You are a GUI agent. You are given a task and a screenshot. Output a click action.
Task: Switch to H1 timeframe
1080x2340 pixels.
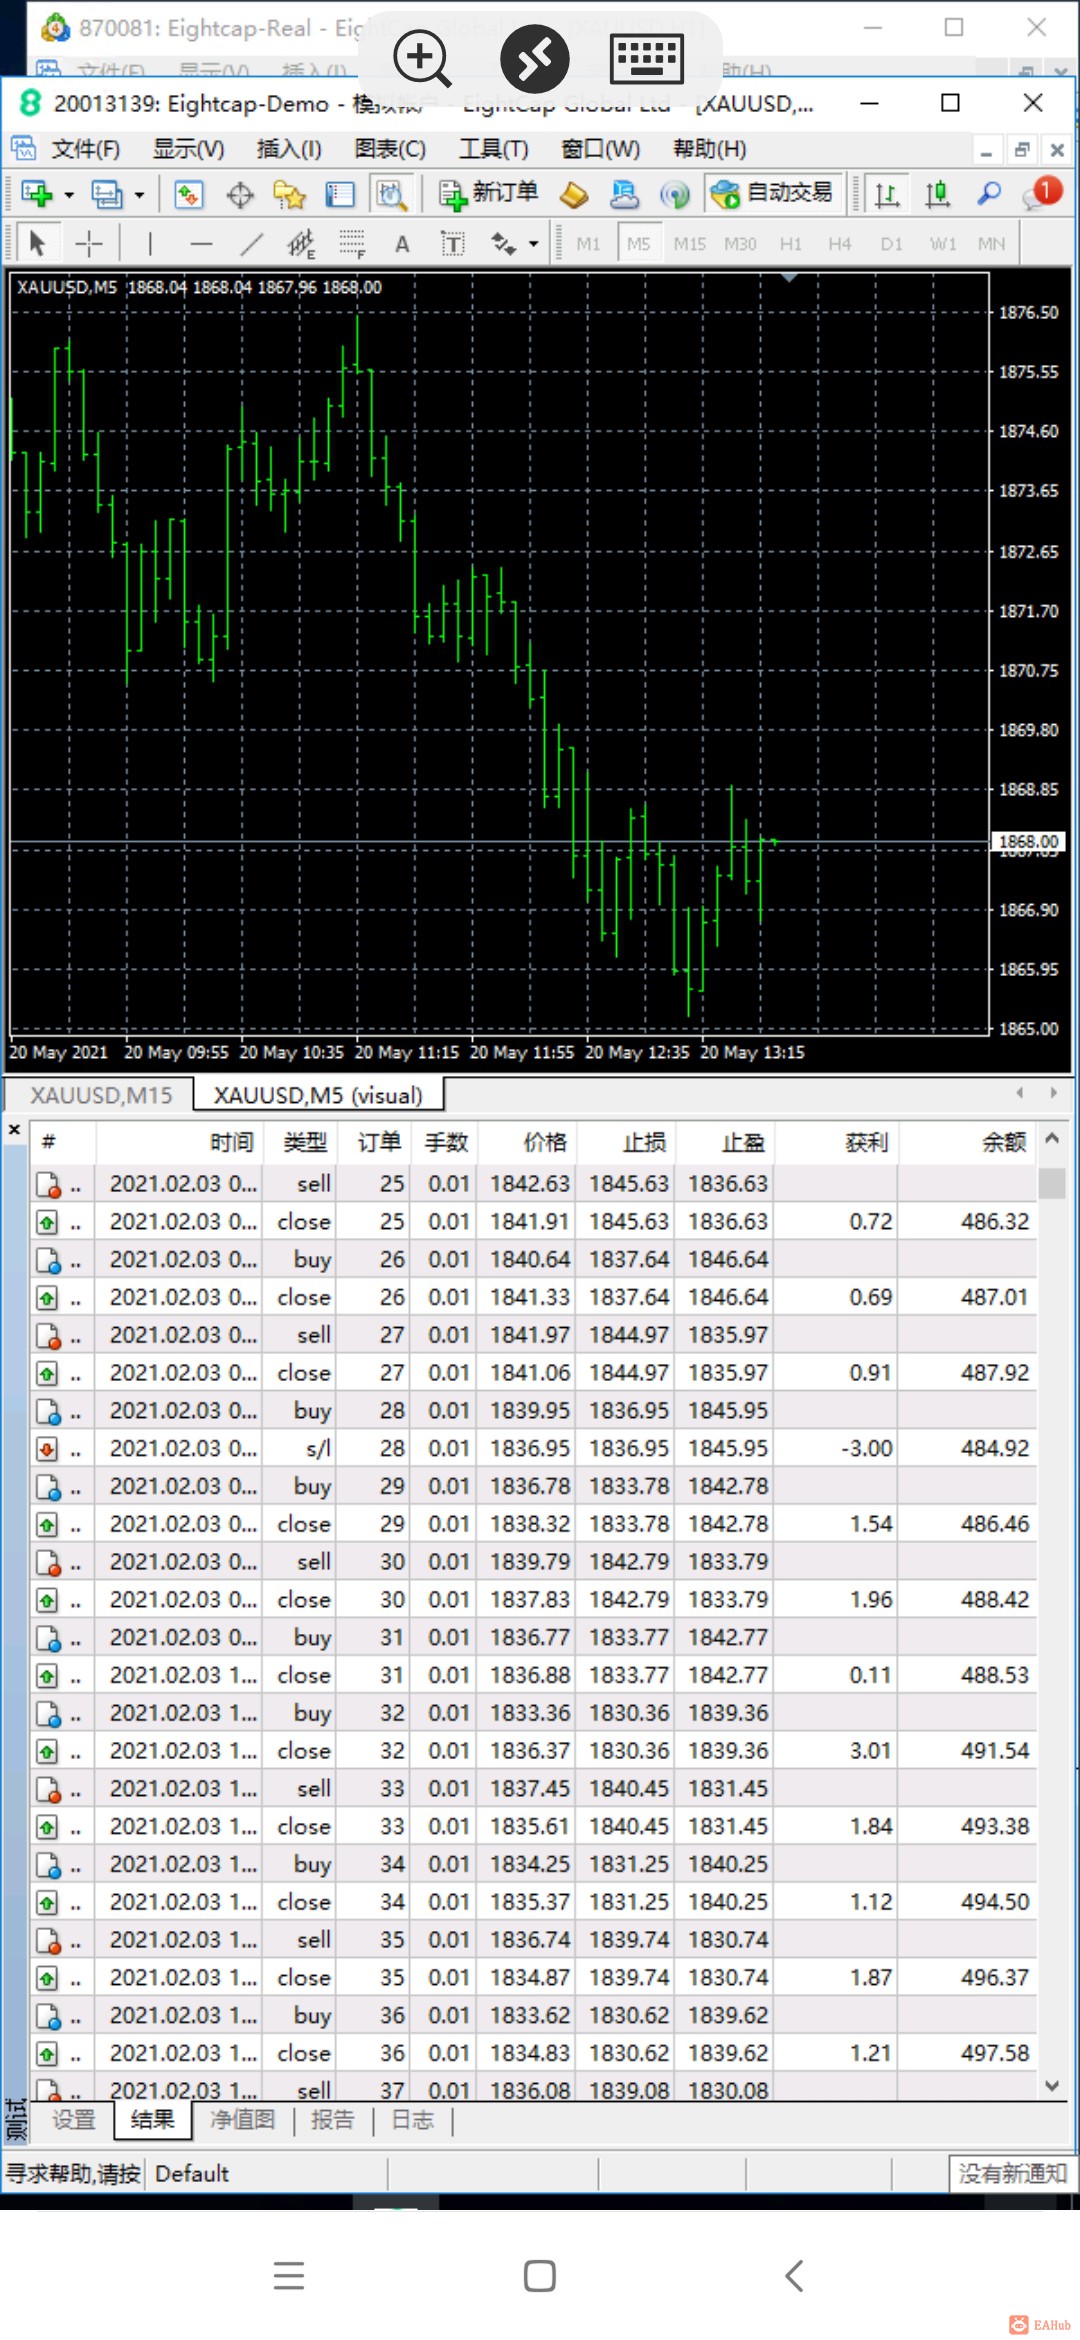click(x=790, y=243)
